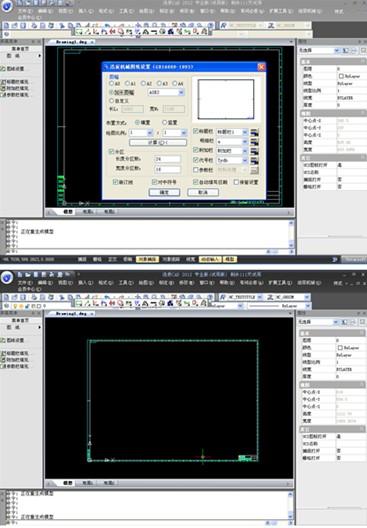367x528 pixels.
Task: Enable the 参数栏 checkbox
Action: click(x=196, y=170)
